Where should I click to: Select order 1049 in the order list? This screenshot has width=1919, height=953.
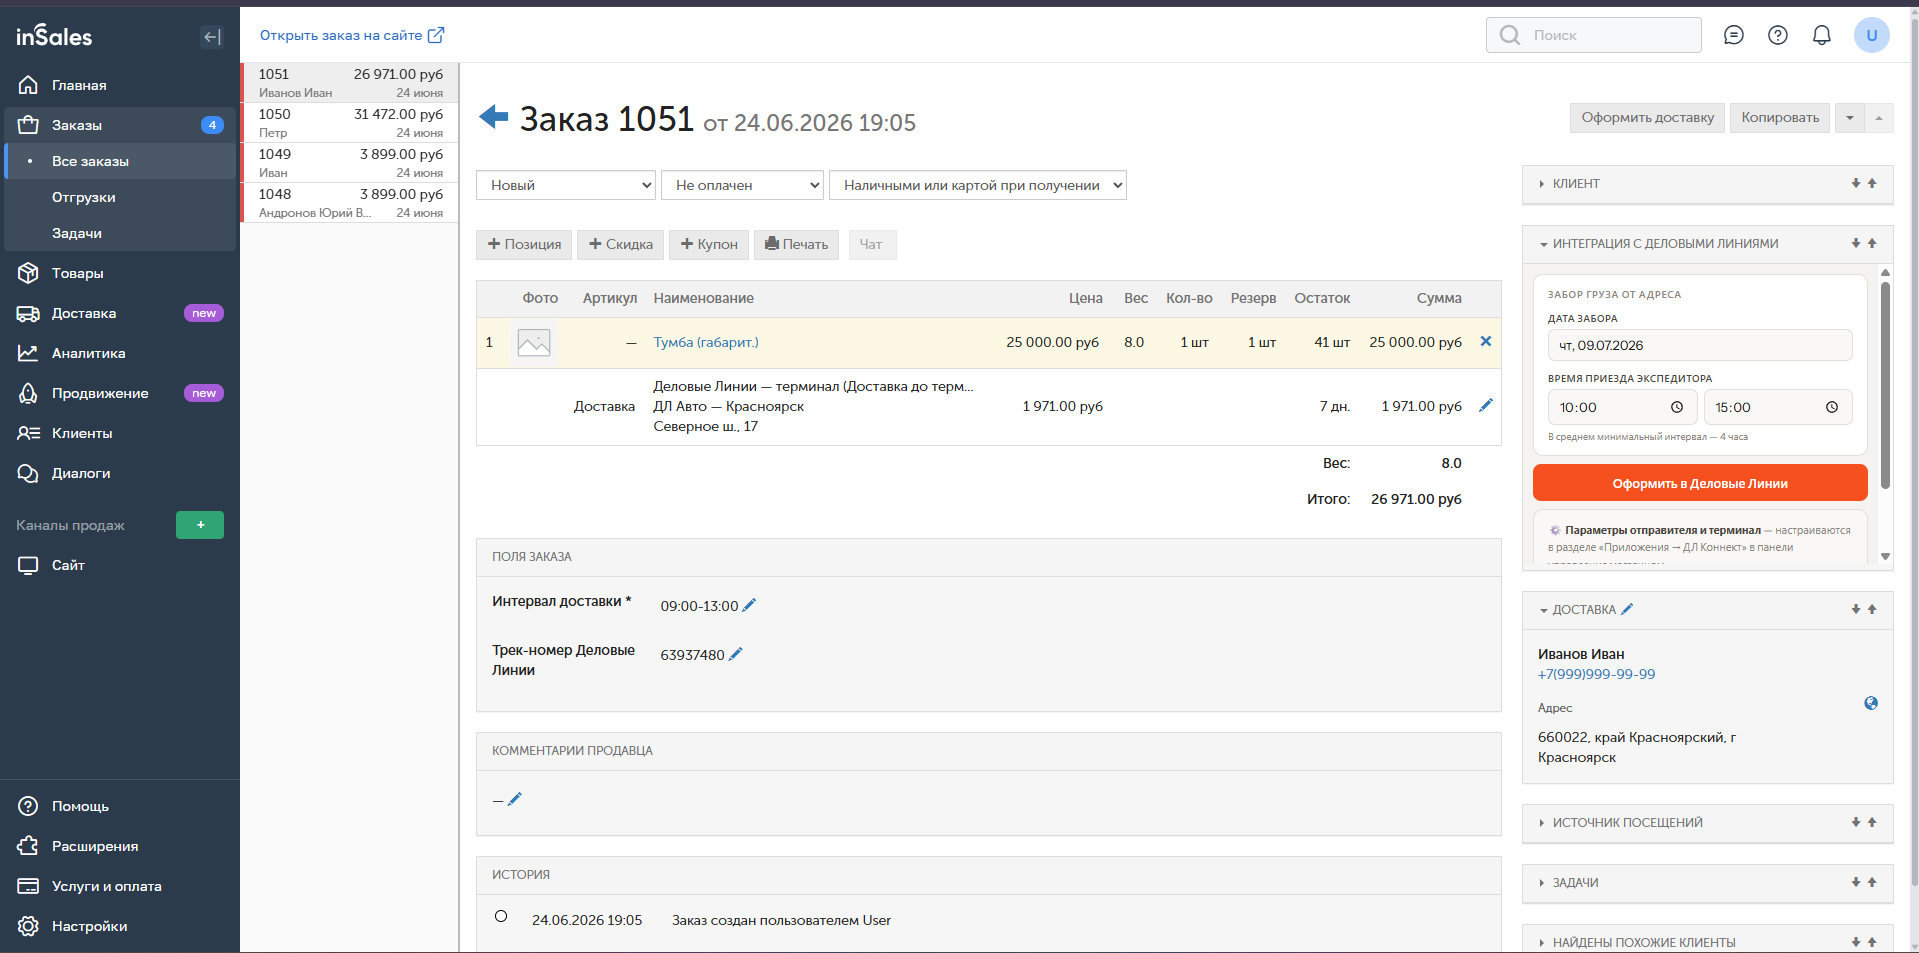350,163
